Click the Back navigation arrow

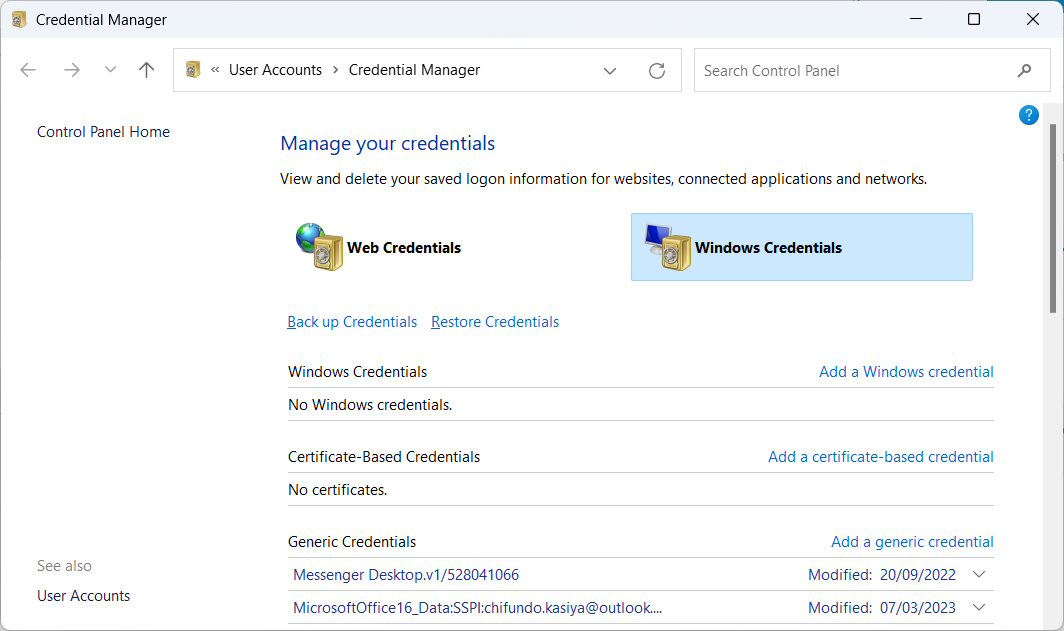pos(27,69)
